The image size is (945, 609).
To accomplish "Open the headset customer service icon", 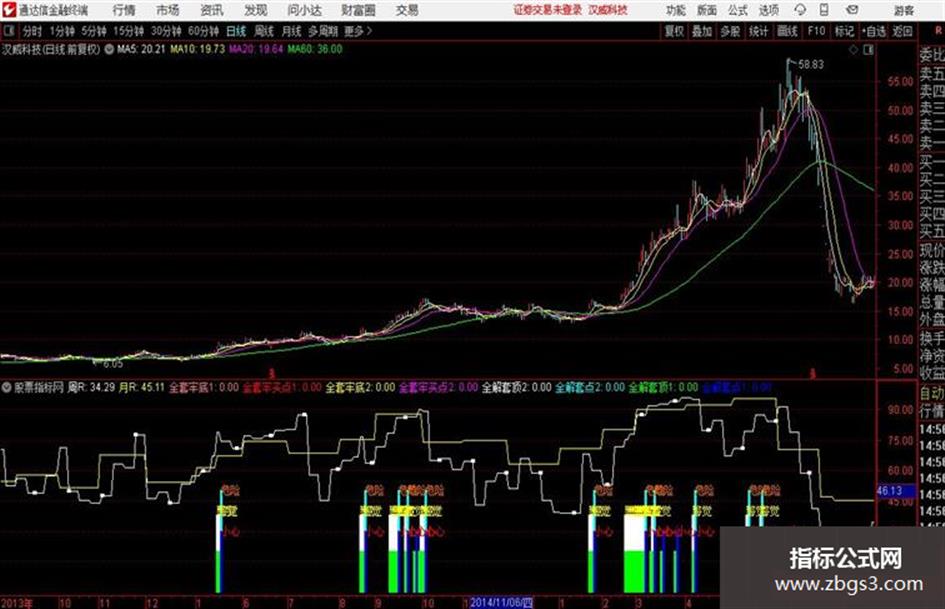I will point(800,10).
